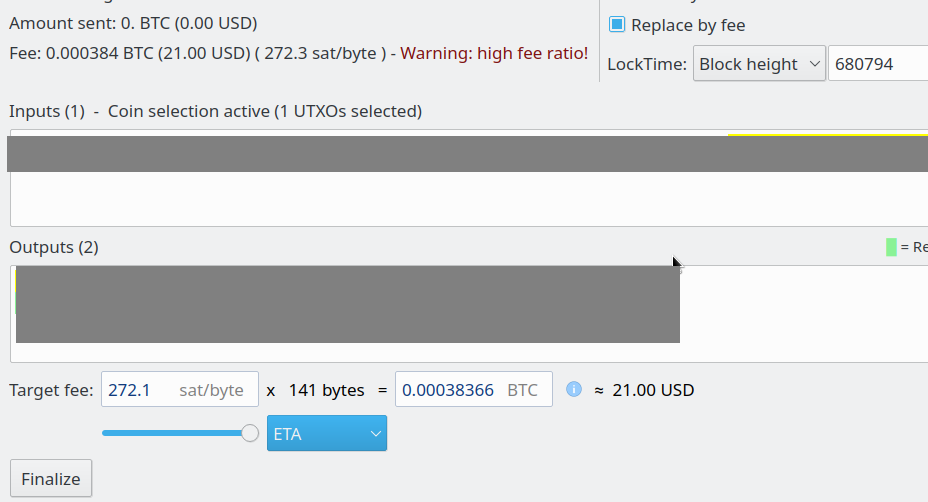Click the high fee ratio warning text
The width and height of the screenshot is (928, 502).
tap(494, 52)
